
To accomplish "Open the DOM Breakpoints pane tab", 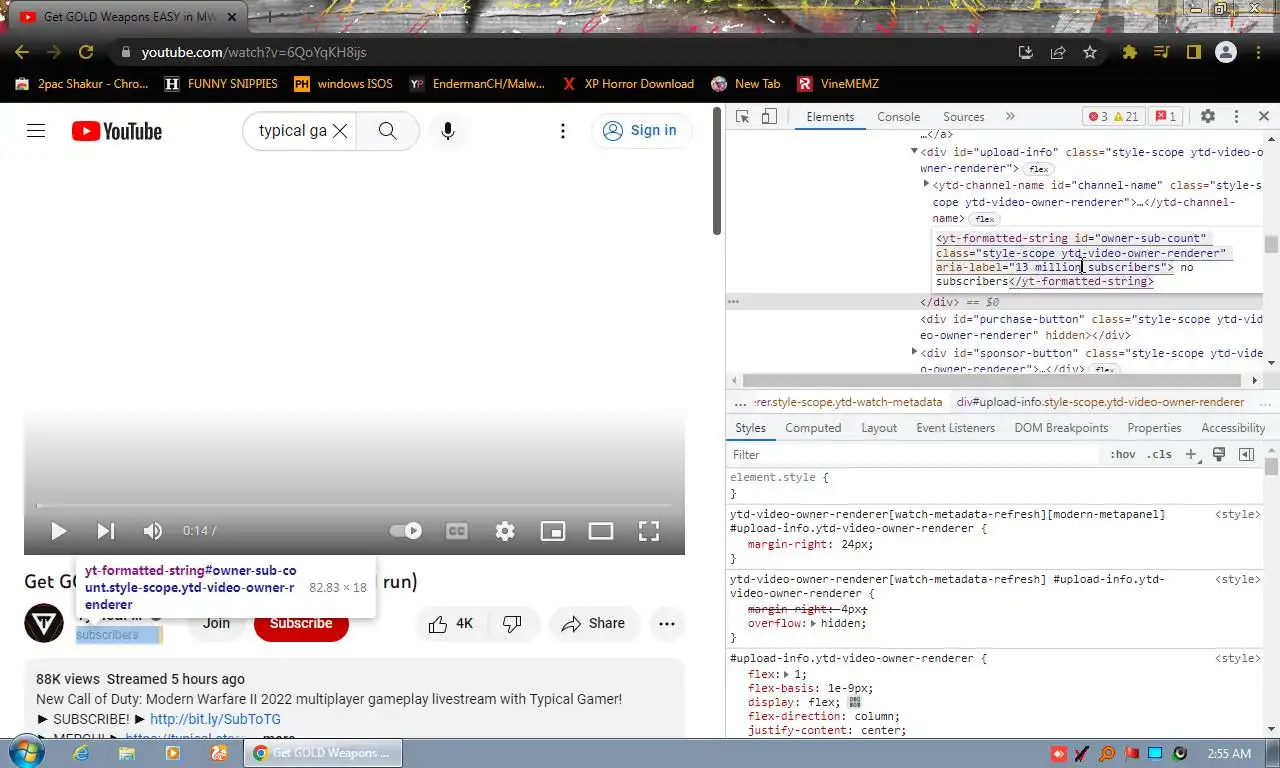I will [x=1061, y=428].
